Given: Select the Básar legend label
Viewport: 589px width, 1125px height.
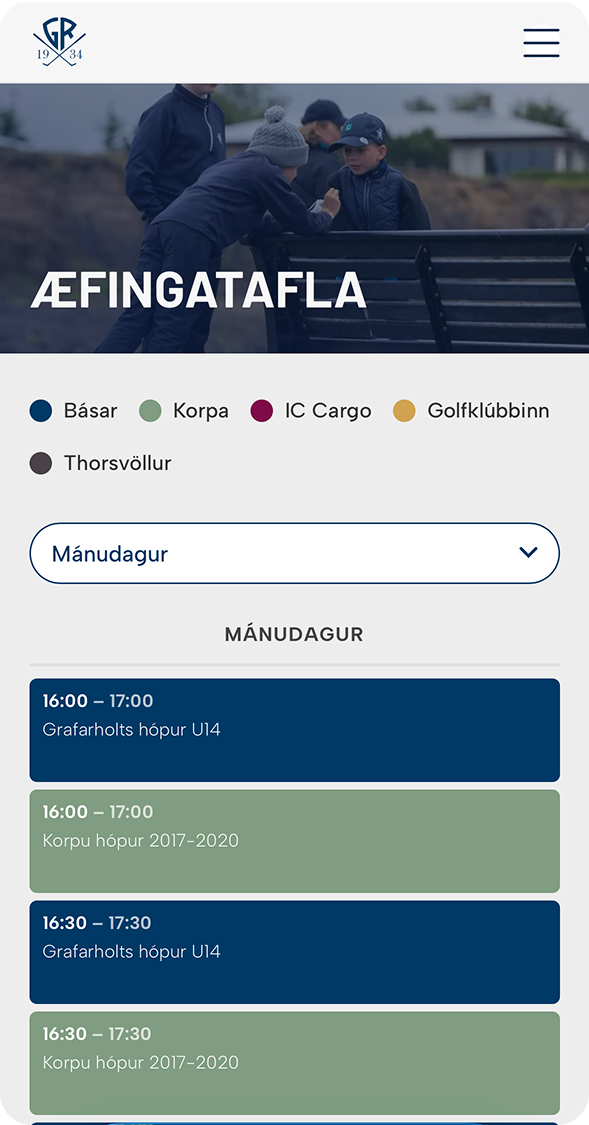Looking at the screenshot, I should 90,411.
